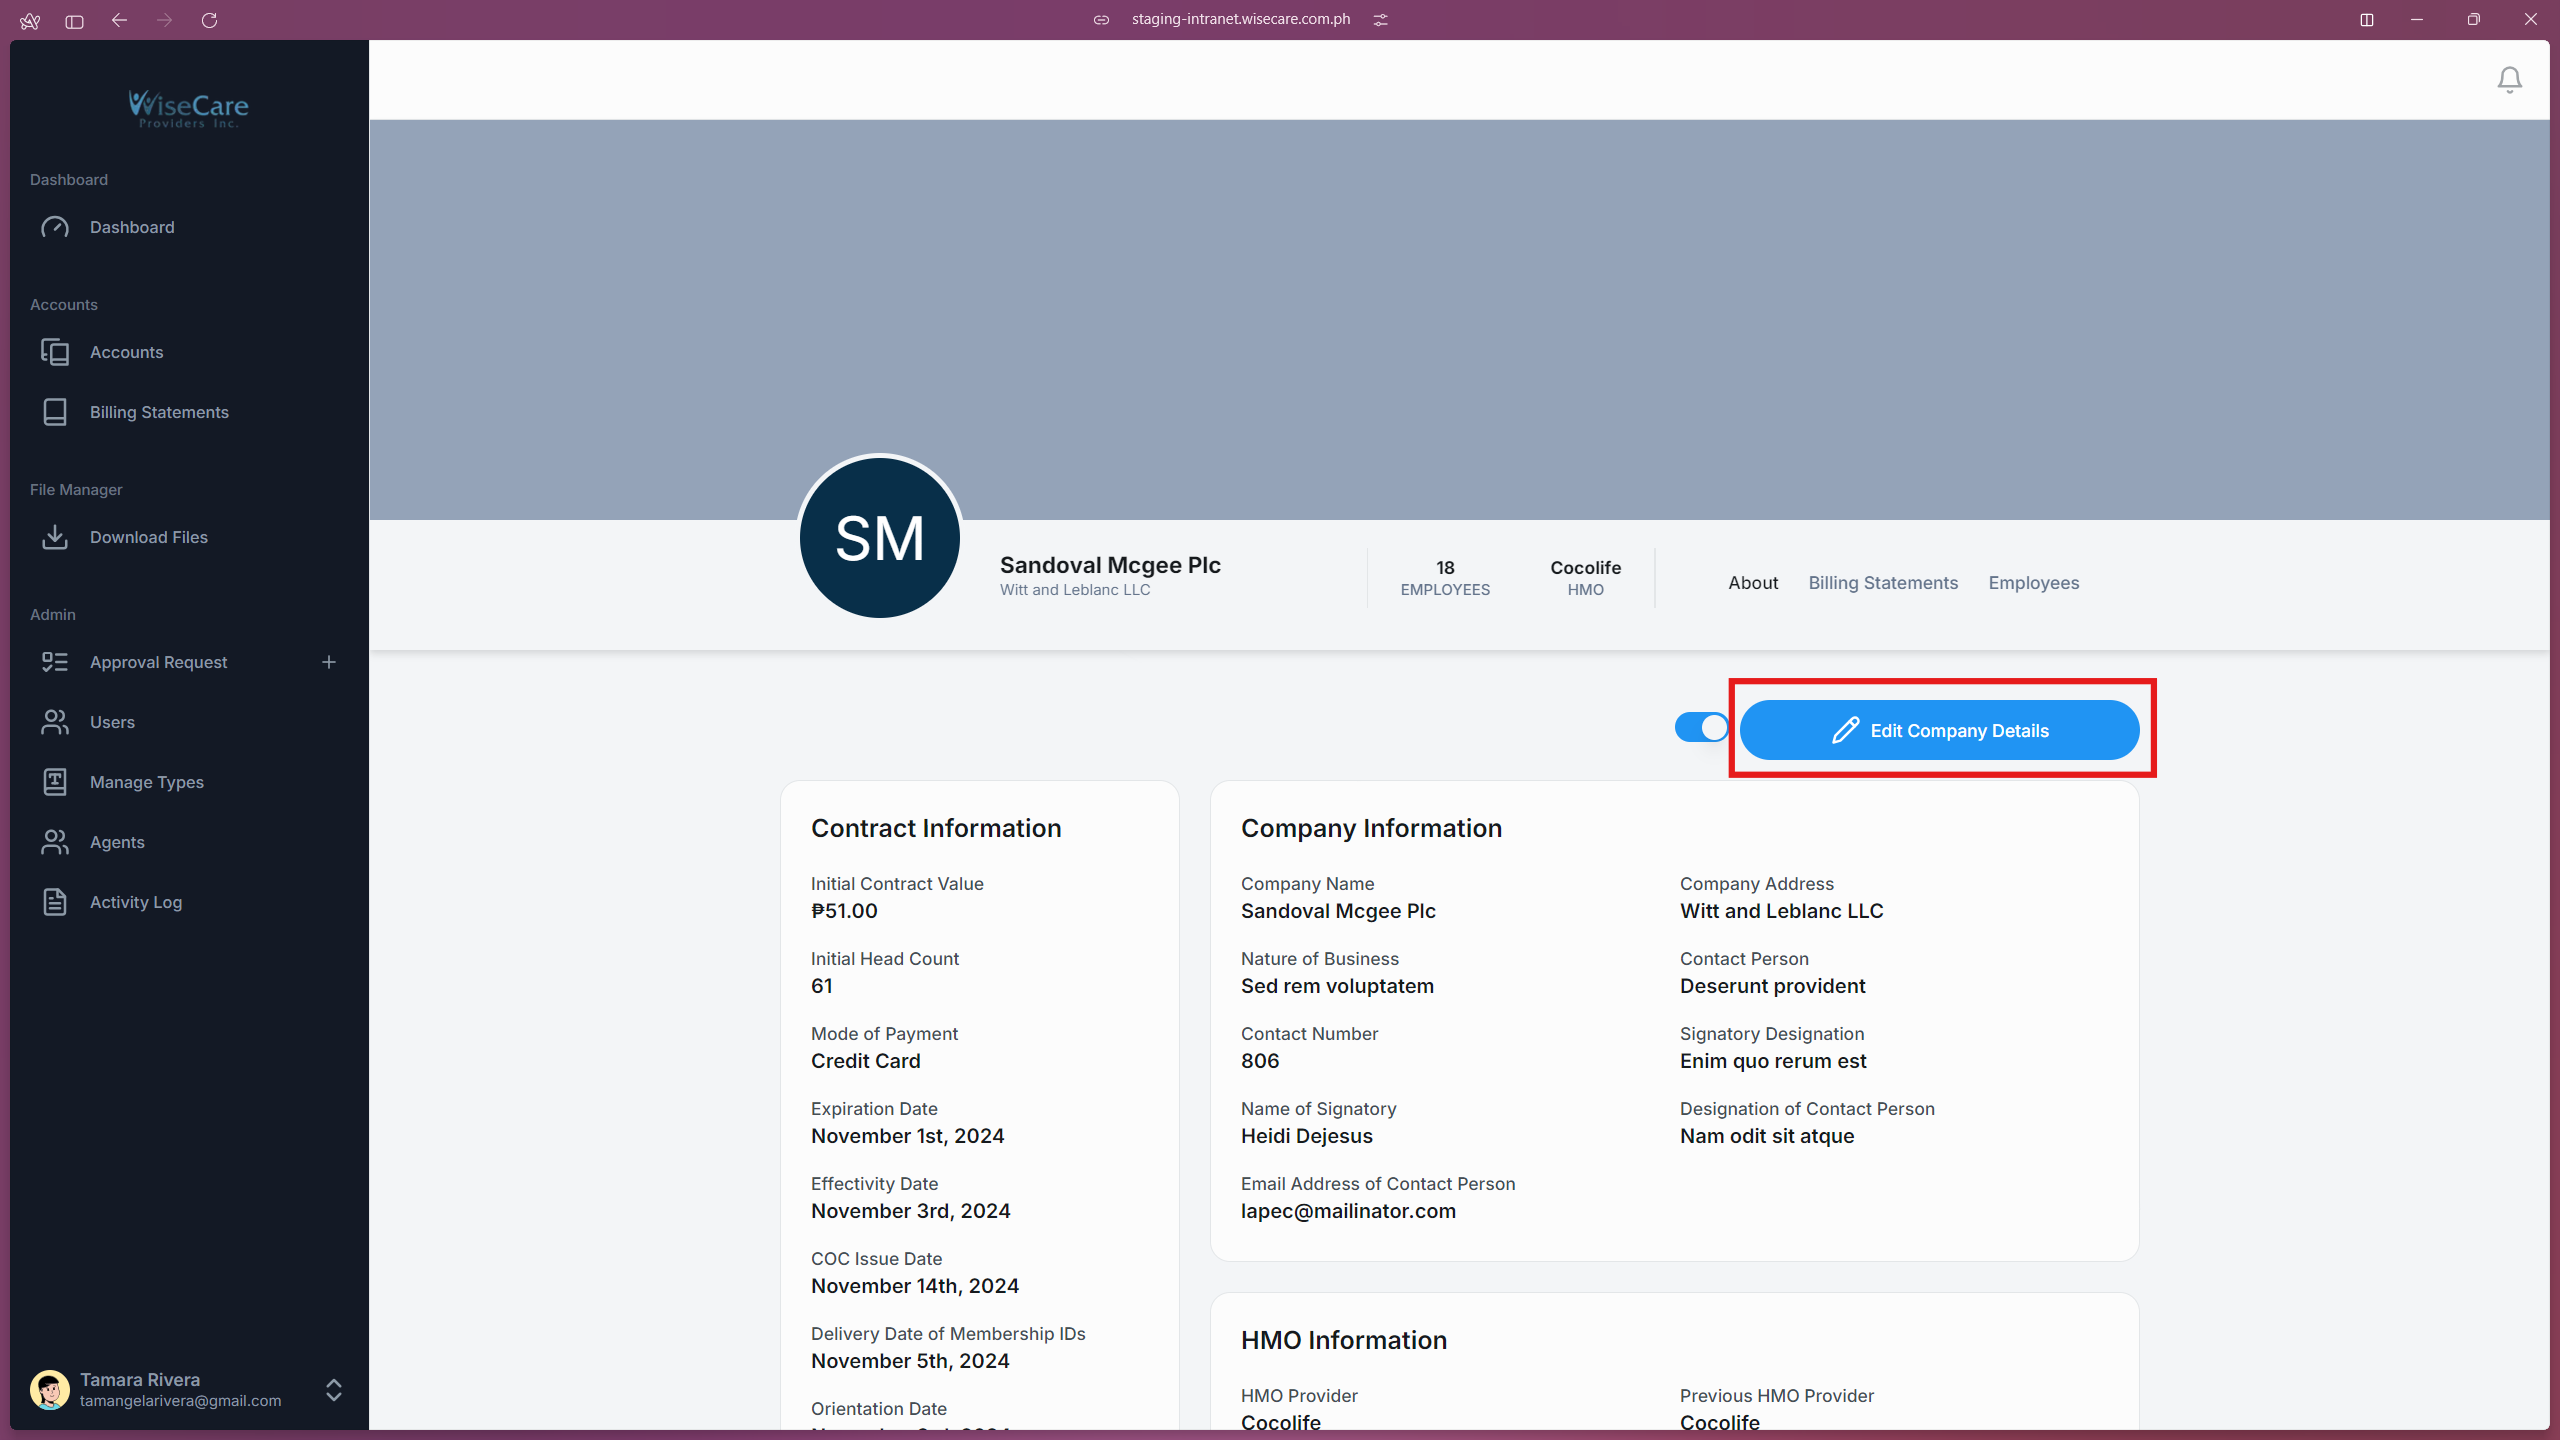Click the Edit Company Details button

[1943, 730]
